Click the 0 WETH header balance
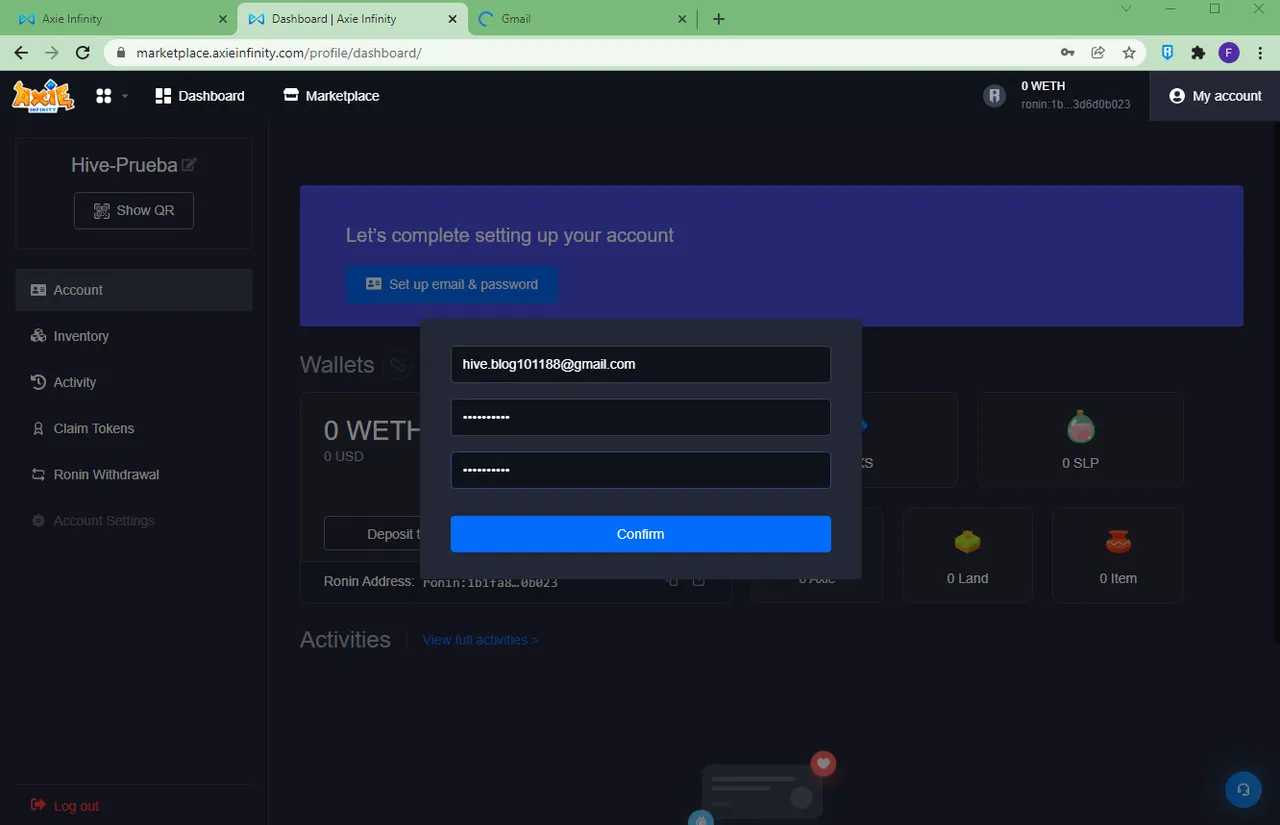The width and height of the screenshot is (1280, 825). [1043, 86]
